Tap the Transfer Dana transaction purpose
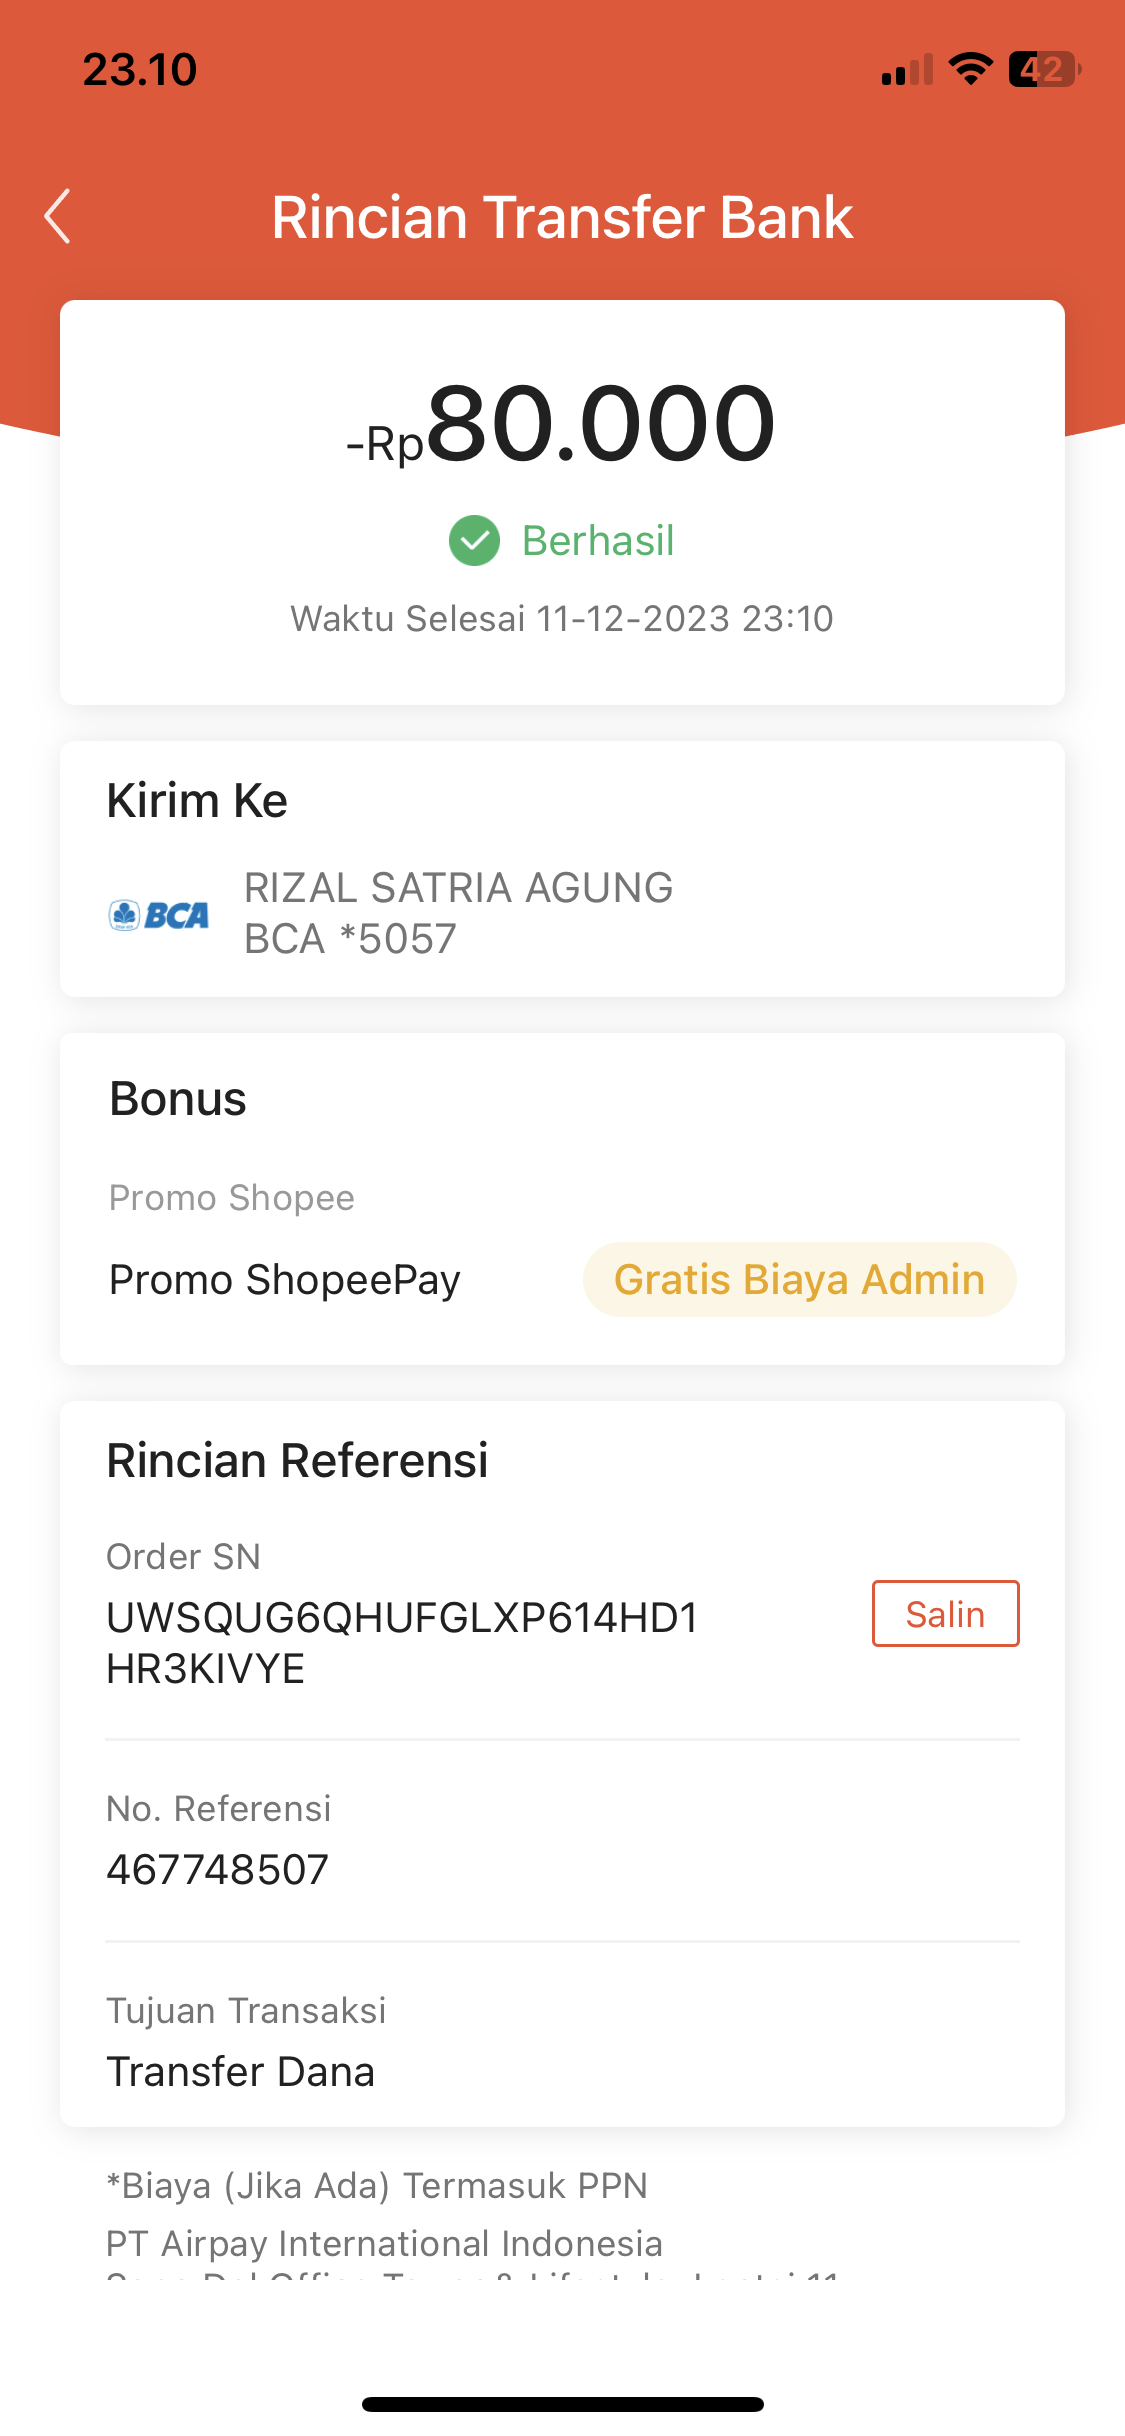 pyautogui.click(x=241, y=2071)
